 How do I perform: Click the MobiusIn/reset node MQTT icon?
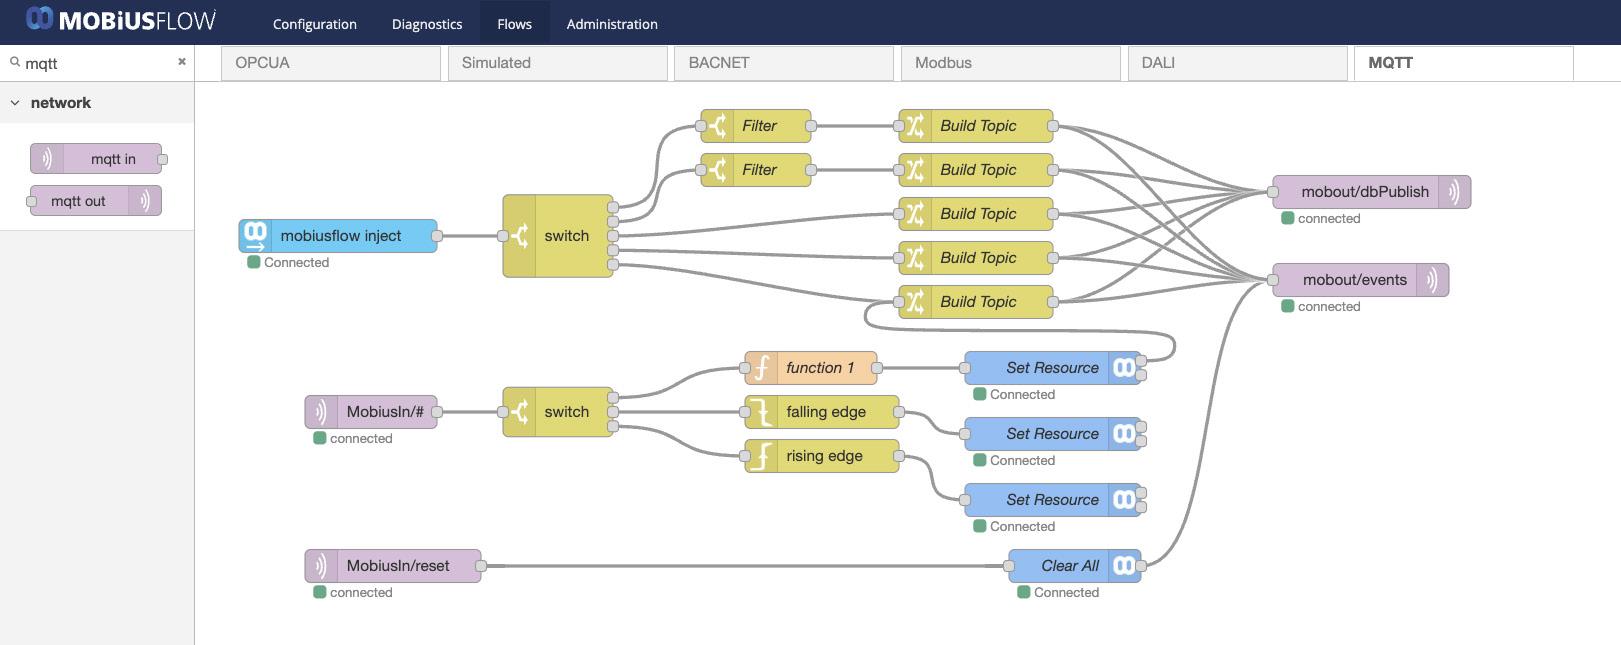[321, 566]
